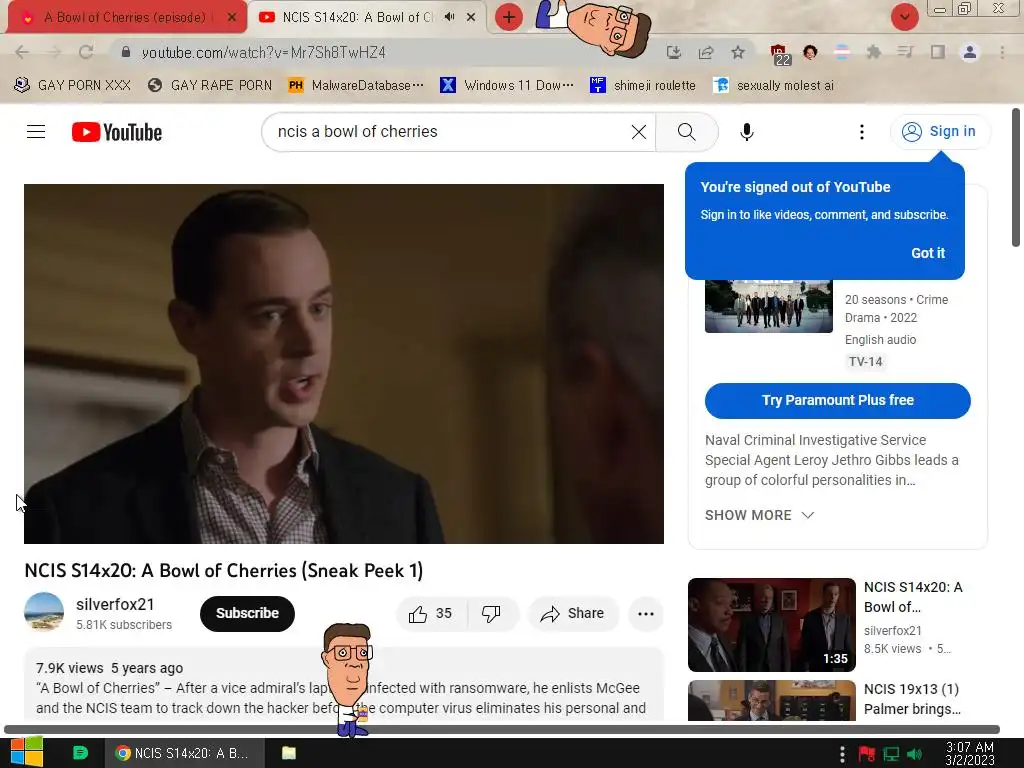Click the magnifier search button
Image resolution: width=1024 pixels, height=768 pixels.
(686, 132)
